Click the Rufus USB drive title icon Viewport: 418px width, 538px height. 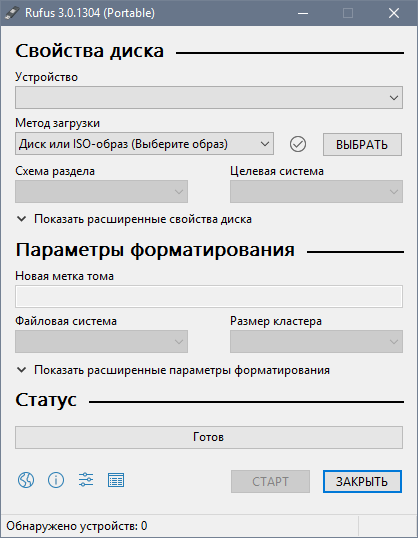12,13
